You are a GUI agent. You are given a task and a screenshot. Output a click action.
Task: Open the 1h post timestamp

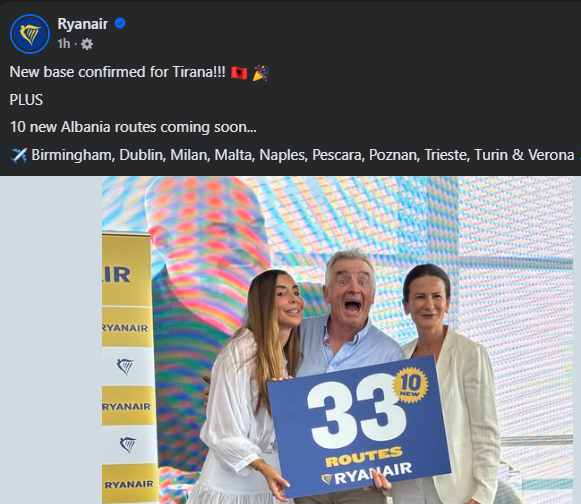(x=64, y=44)
